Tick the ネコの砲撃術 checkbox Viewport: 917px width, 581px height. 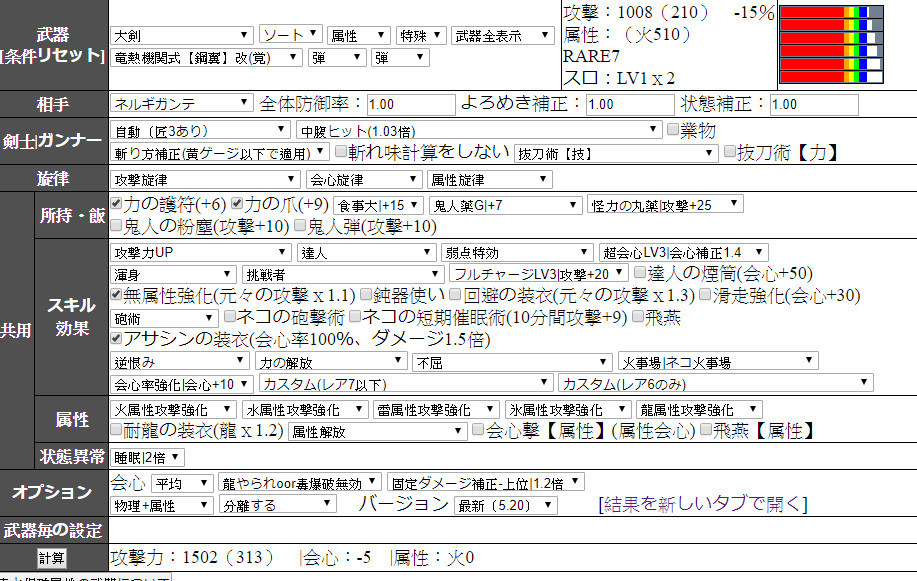230,317
